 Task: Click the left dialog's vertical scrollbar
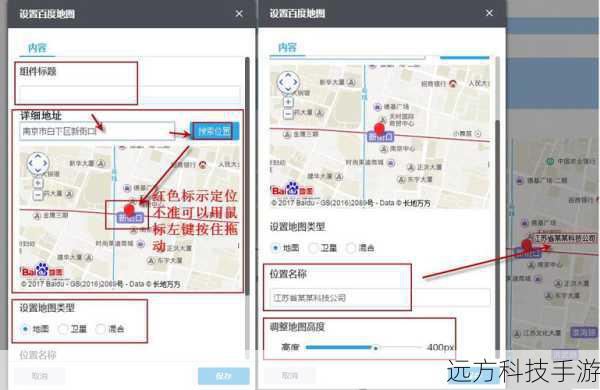(x=247, y=176)
